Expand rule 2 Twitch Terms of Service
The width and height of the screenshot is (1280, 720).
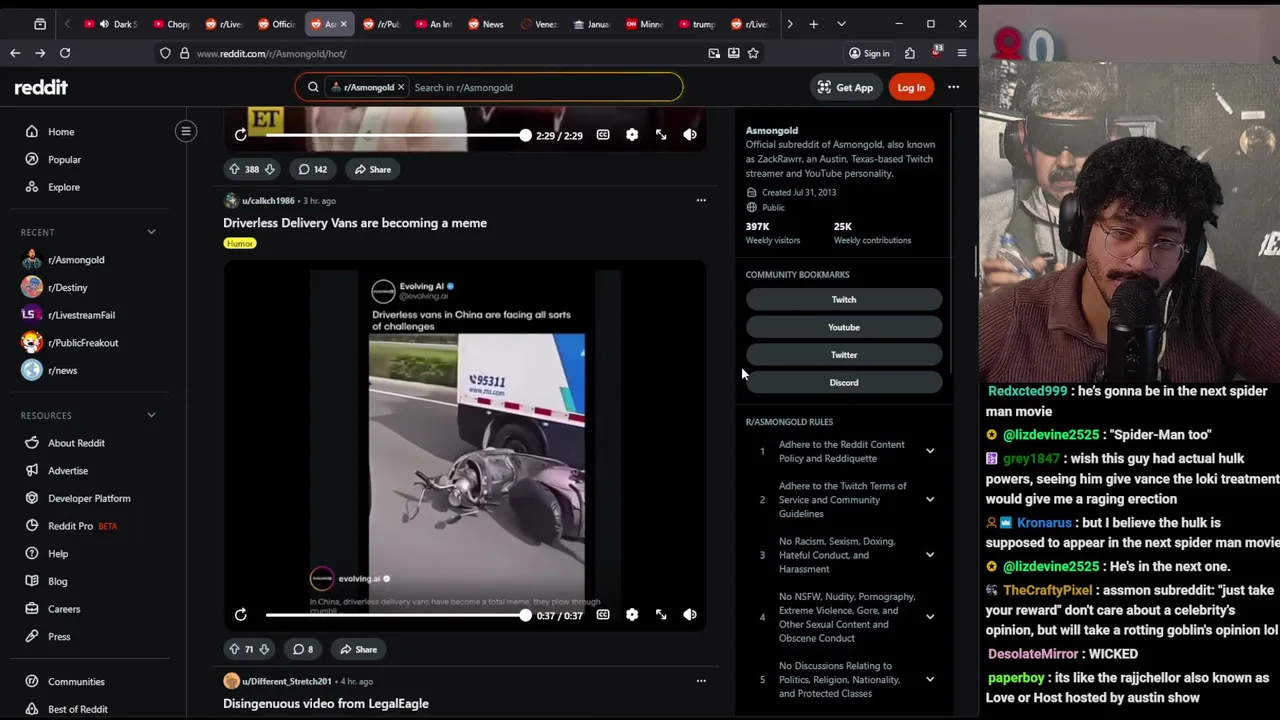click(930, 500)
